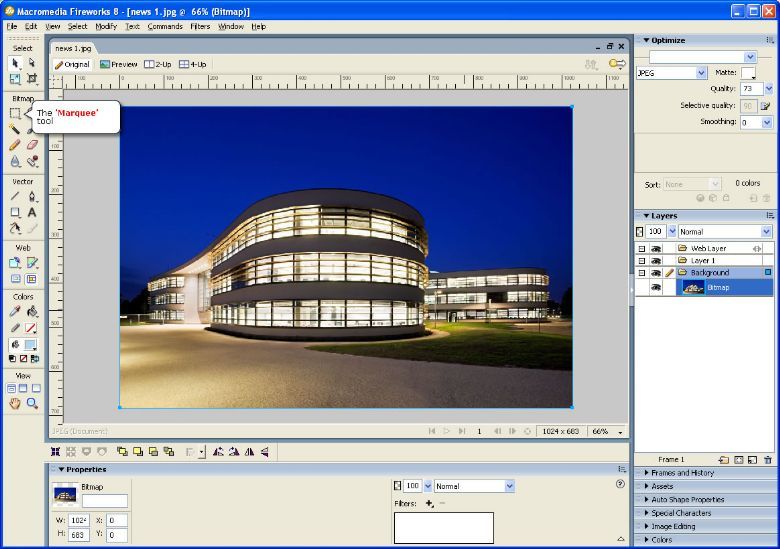Screen dimensions: 780x549
Task: Activate the Crop tool
Action: pos(32,79)
